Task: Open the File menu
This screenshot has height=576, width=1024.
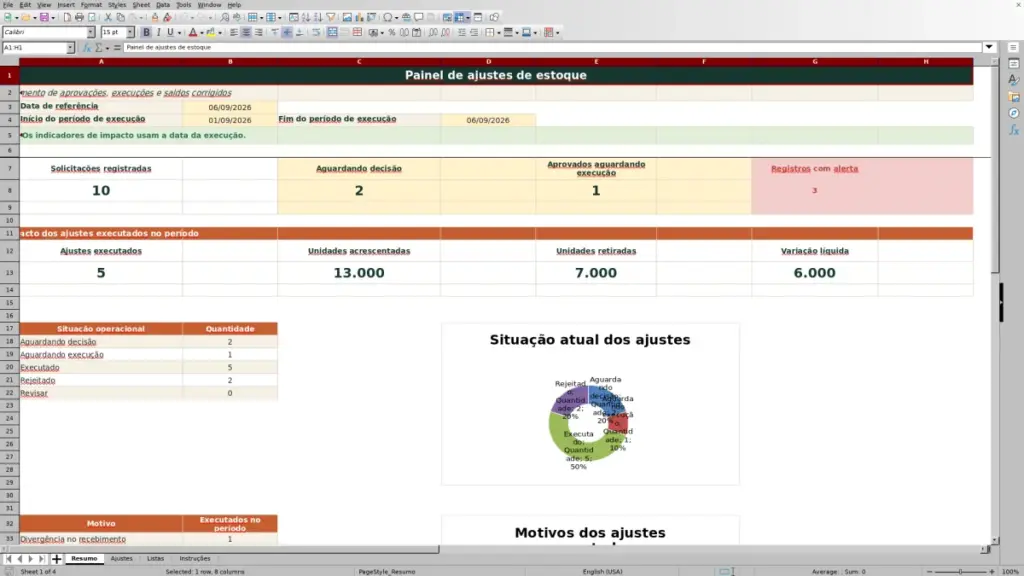Action: coord(8,5)
